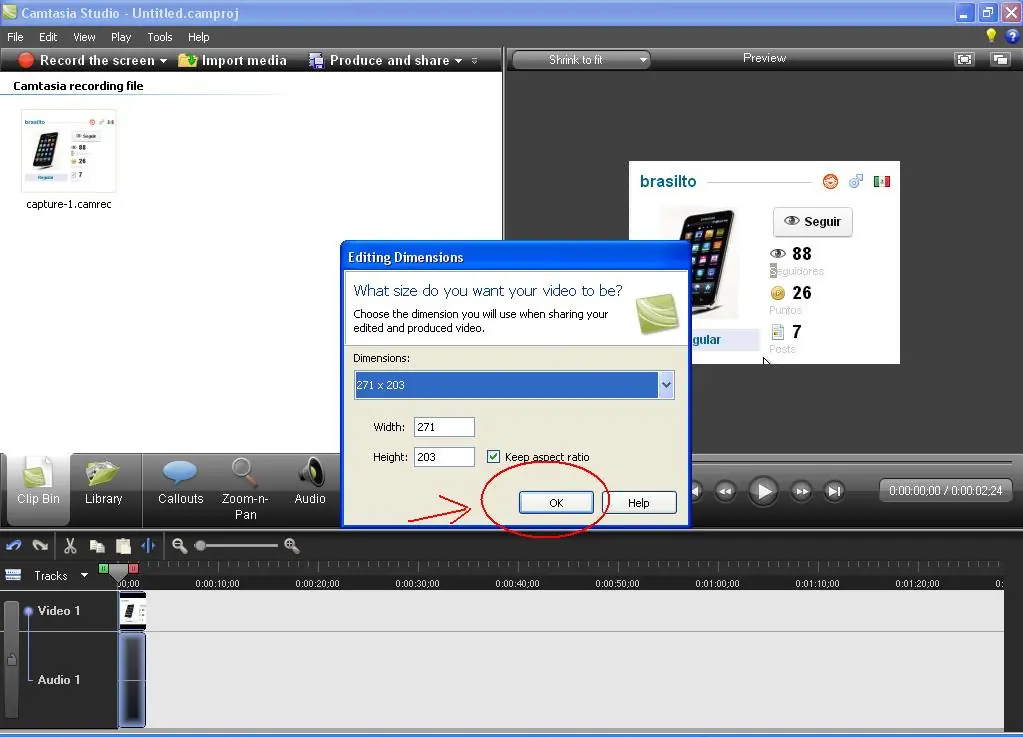Expand the Record the screen dropdown arrow
Viewport: 1023px width, 737px height.
coord(163,61)
